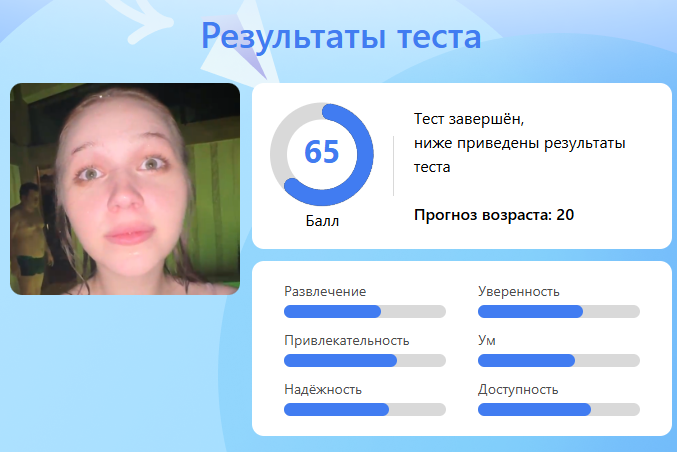Image resolution: width=677 pixels, height=452 pixels.
Task: Click the Развлечение label
Action: [x=325, y=291]
